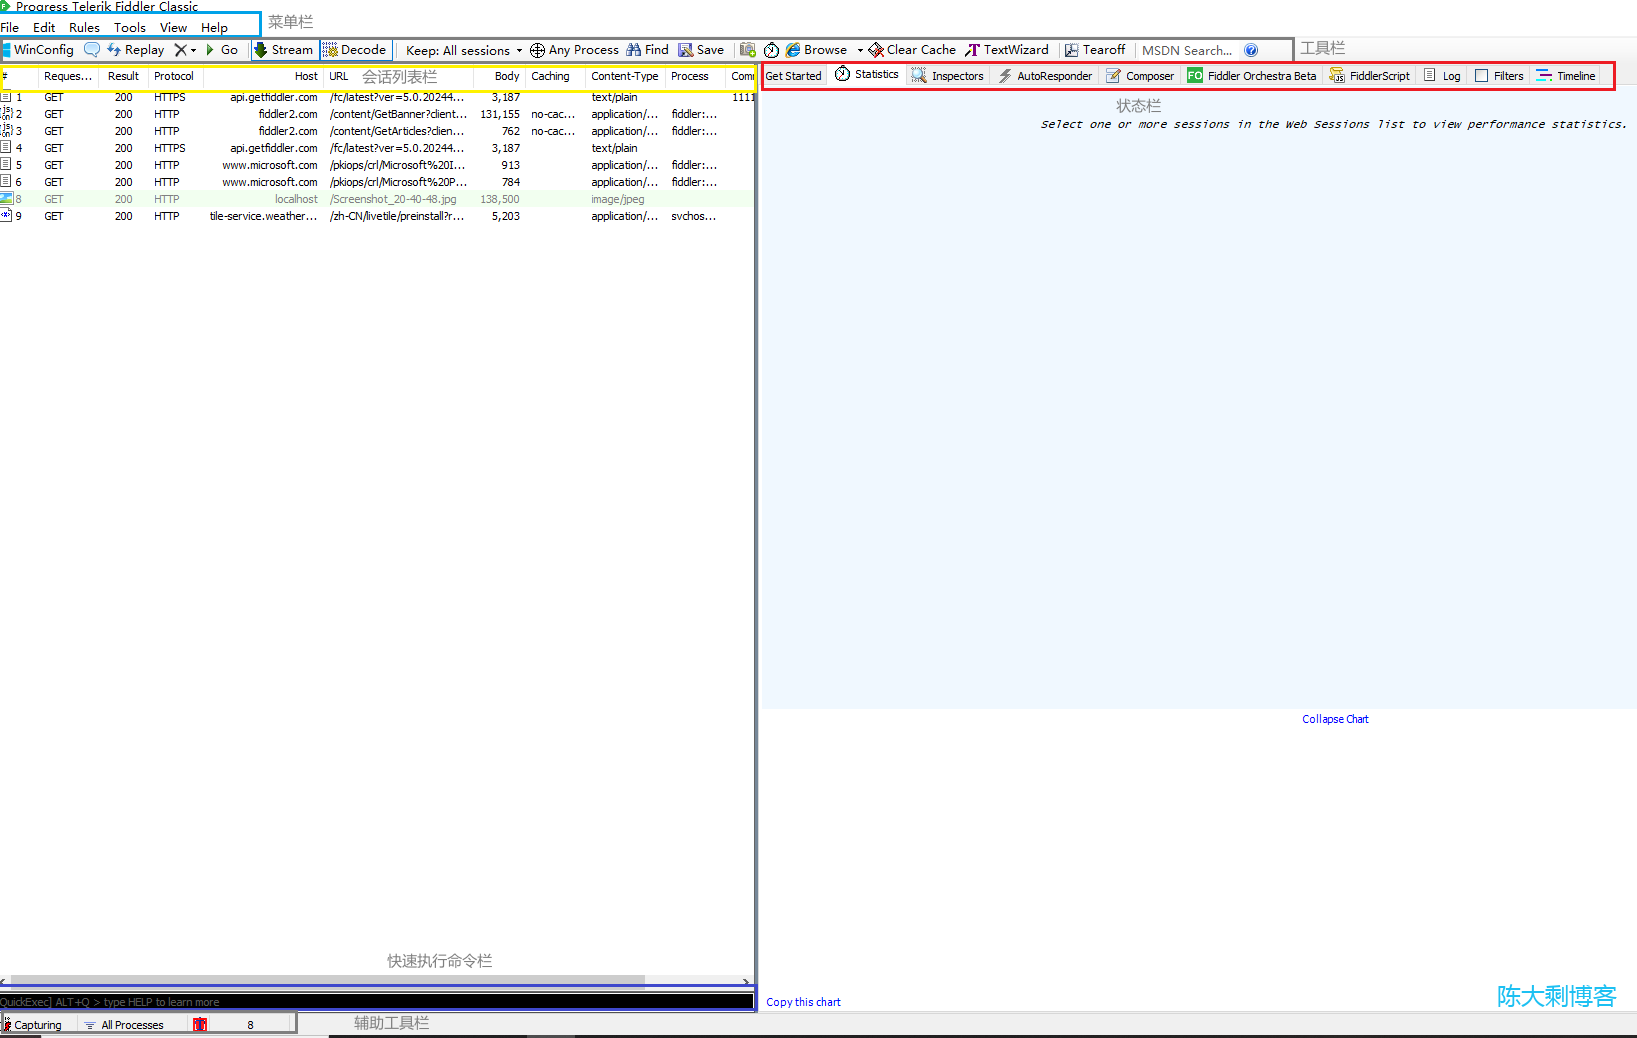Open the Remove sessions dropdown arrow
Image resolution: width=1637 pixels, height=1038 pixels.
[193, 50]
